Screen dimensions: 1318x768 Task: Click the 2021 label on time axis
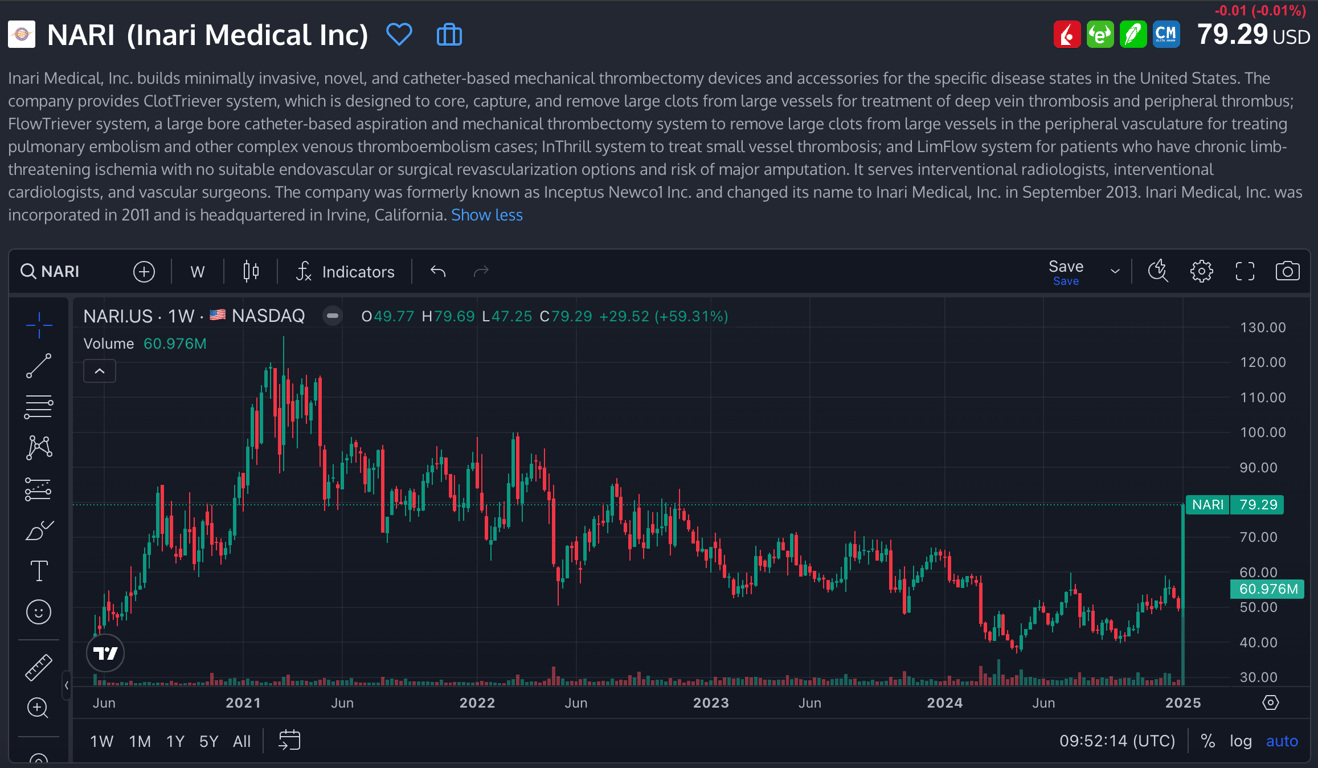coord(243,703)
